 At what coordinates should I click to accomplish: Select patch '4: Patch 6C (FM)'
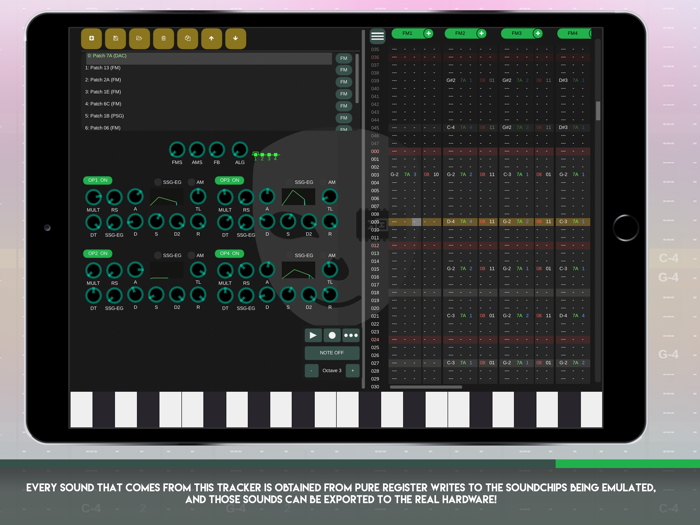[x=208, y=104]
